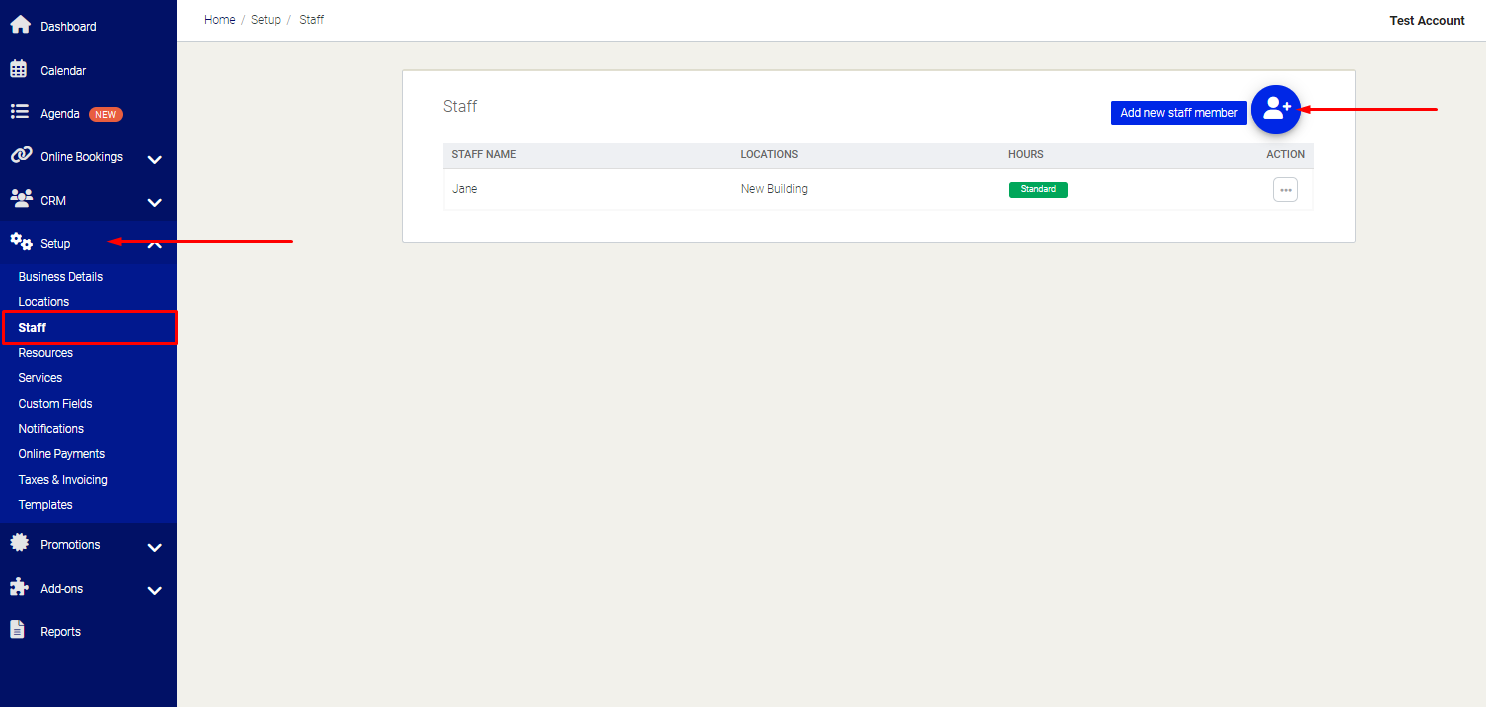Click the Dashboard home icon
Viewport: 1486px width, 707px height.
pos(20,26)
